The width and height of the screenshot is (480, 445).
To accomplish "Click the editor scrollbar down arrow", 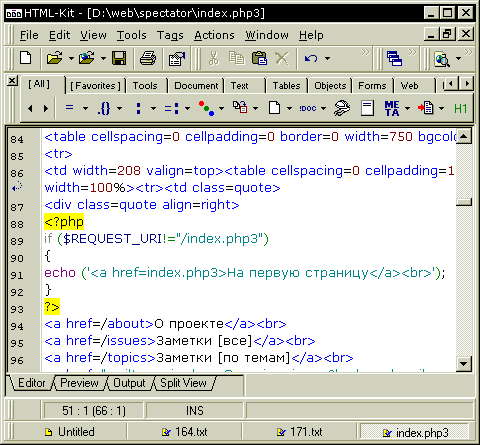I will (464, 363).
